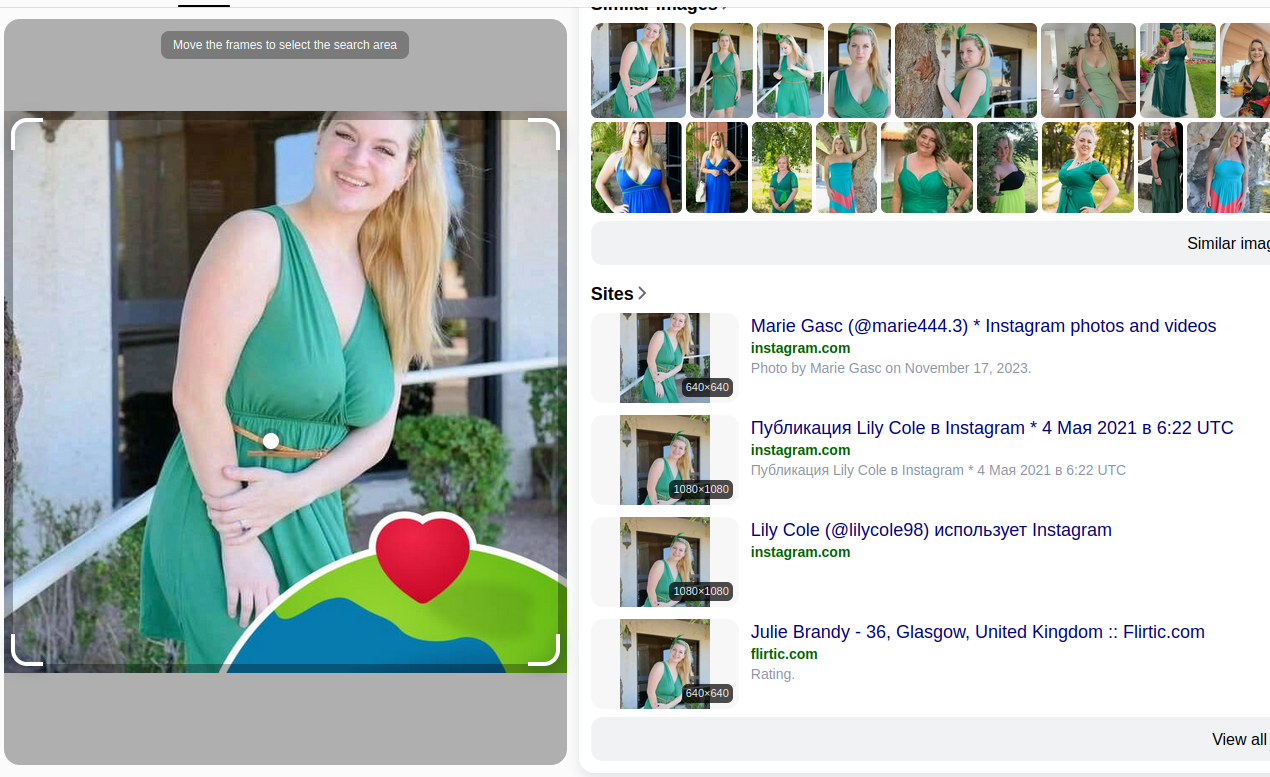Open close-up similar image with green headband
The image size is (1270, 777).
[859, 70]
